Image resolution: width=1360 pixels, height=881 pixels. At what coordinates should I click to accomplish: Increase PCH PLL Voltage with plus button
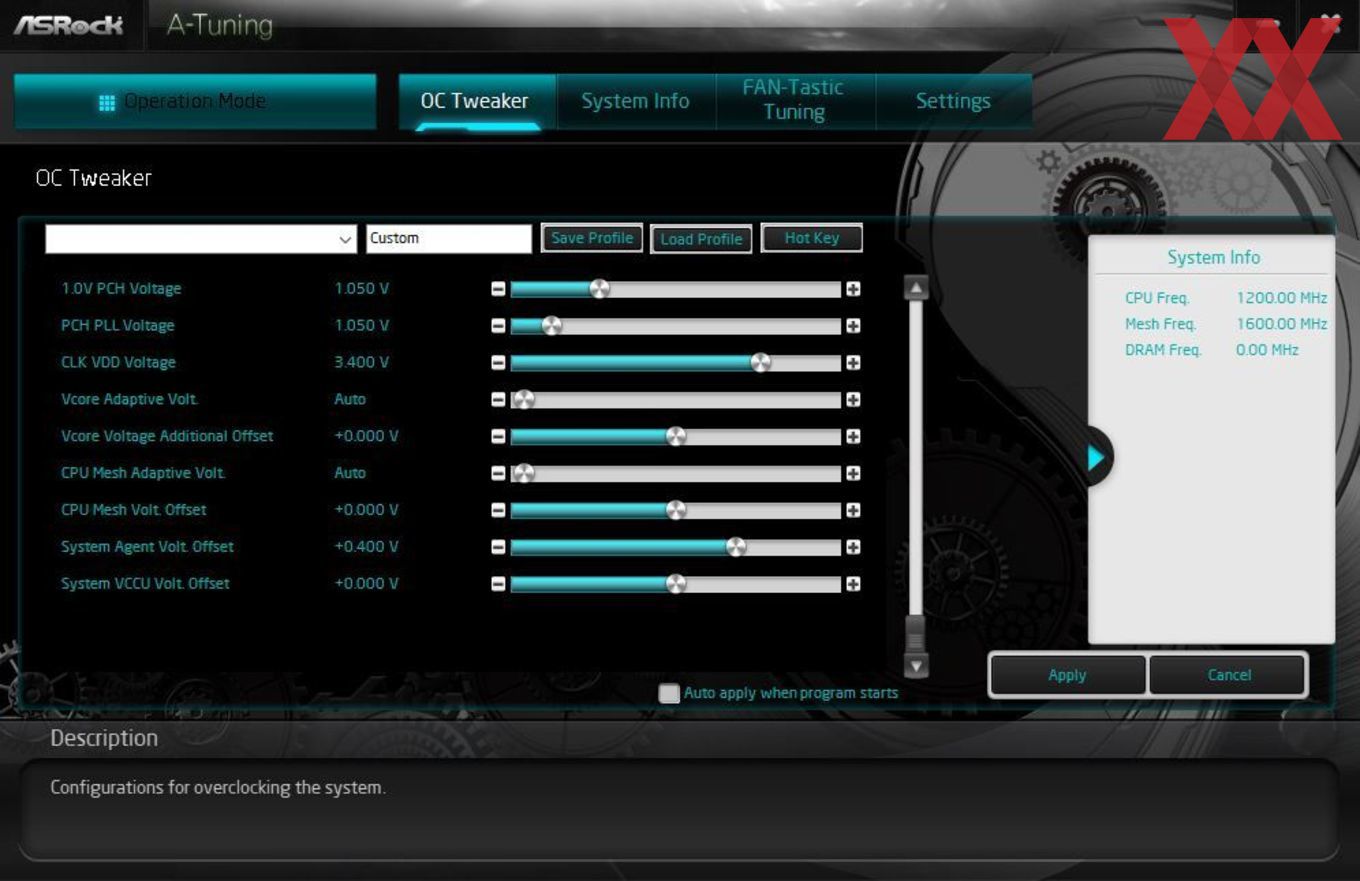(x=853, y=326)
